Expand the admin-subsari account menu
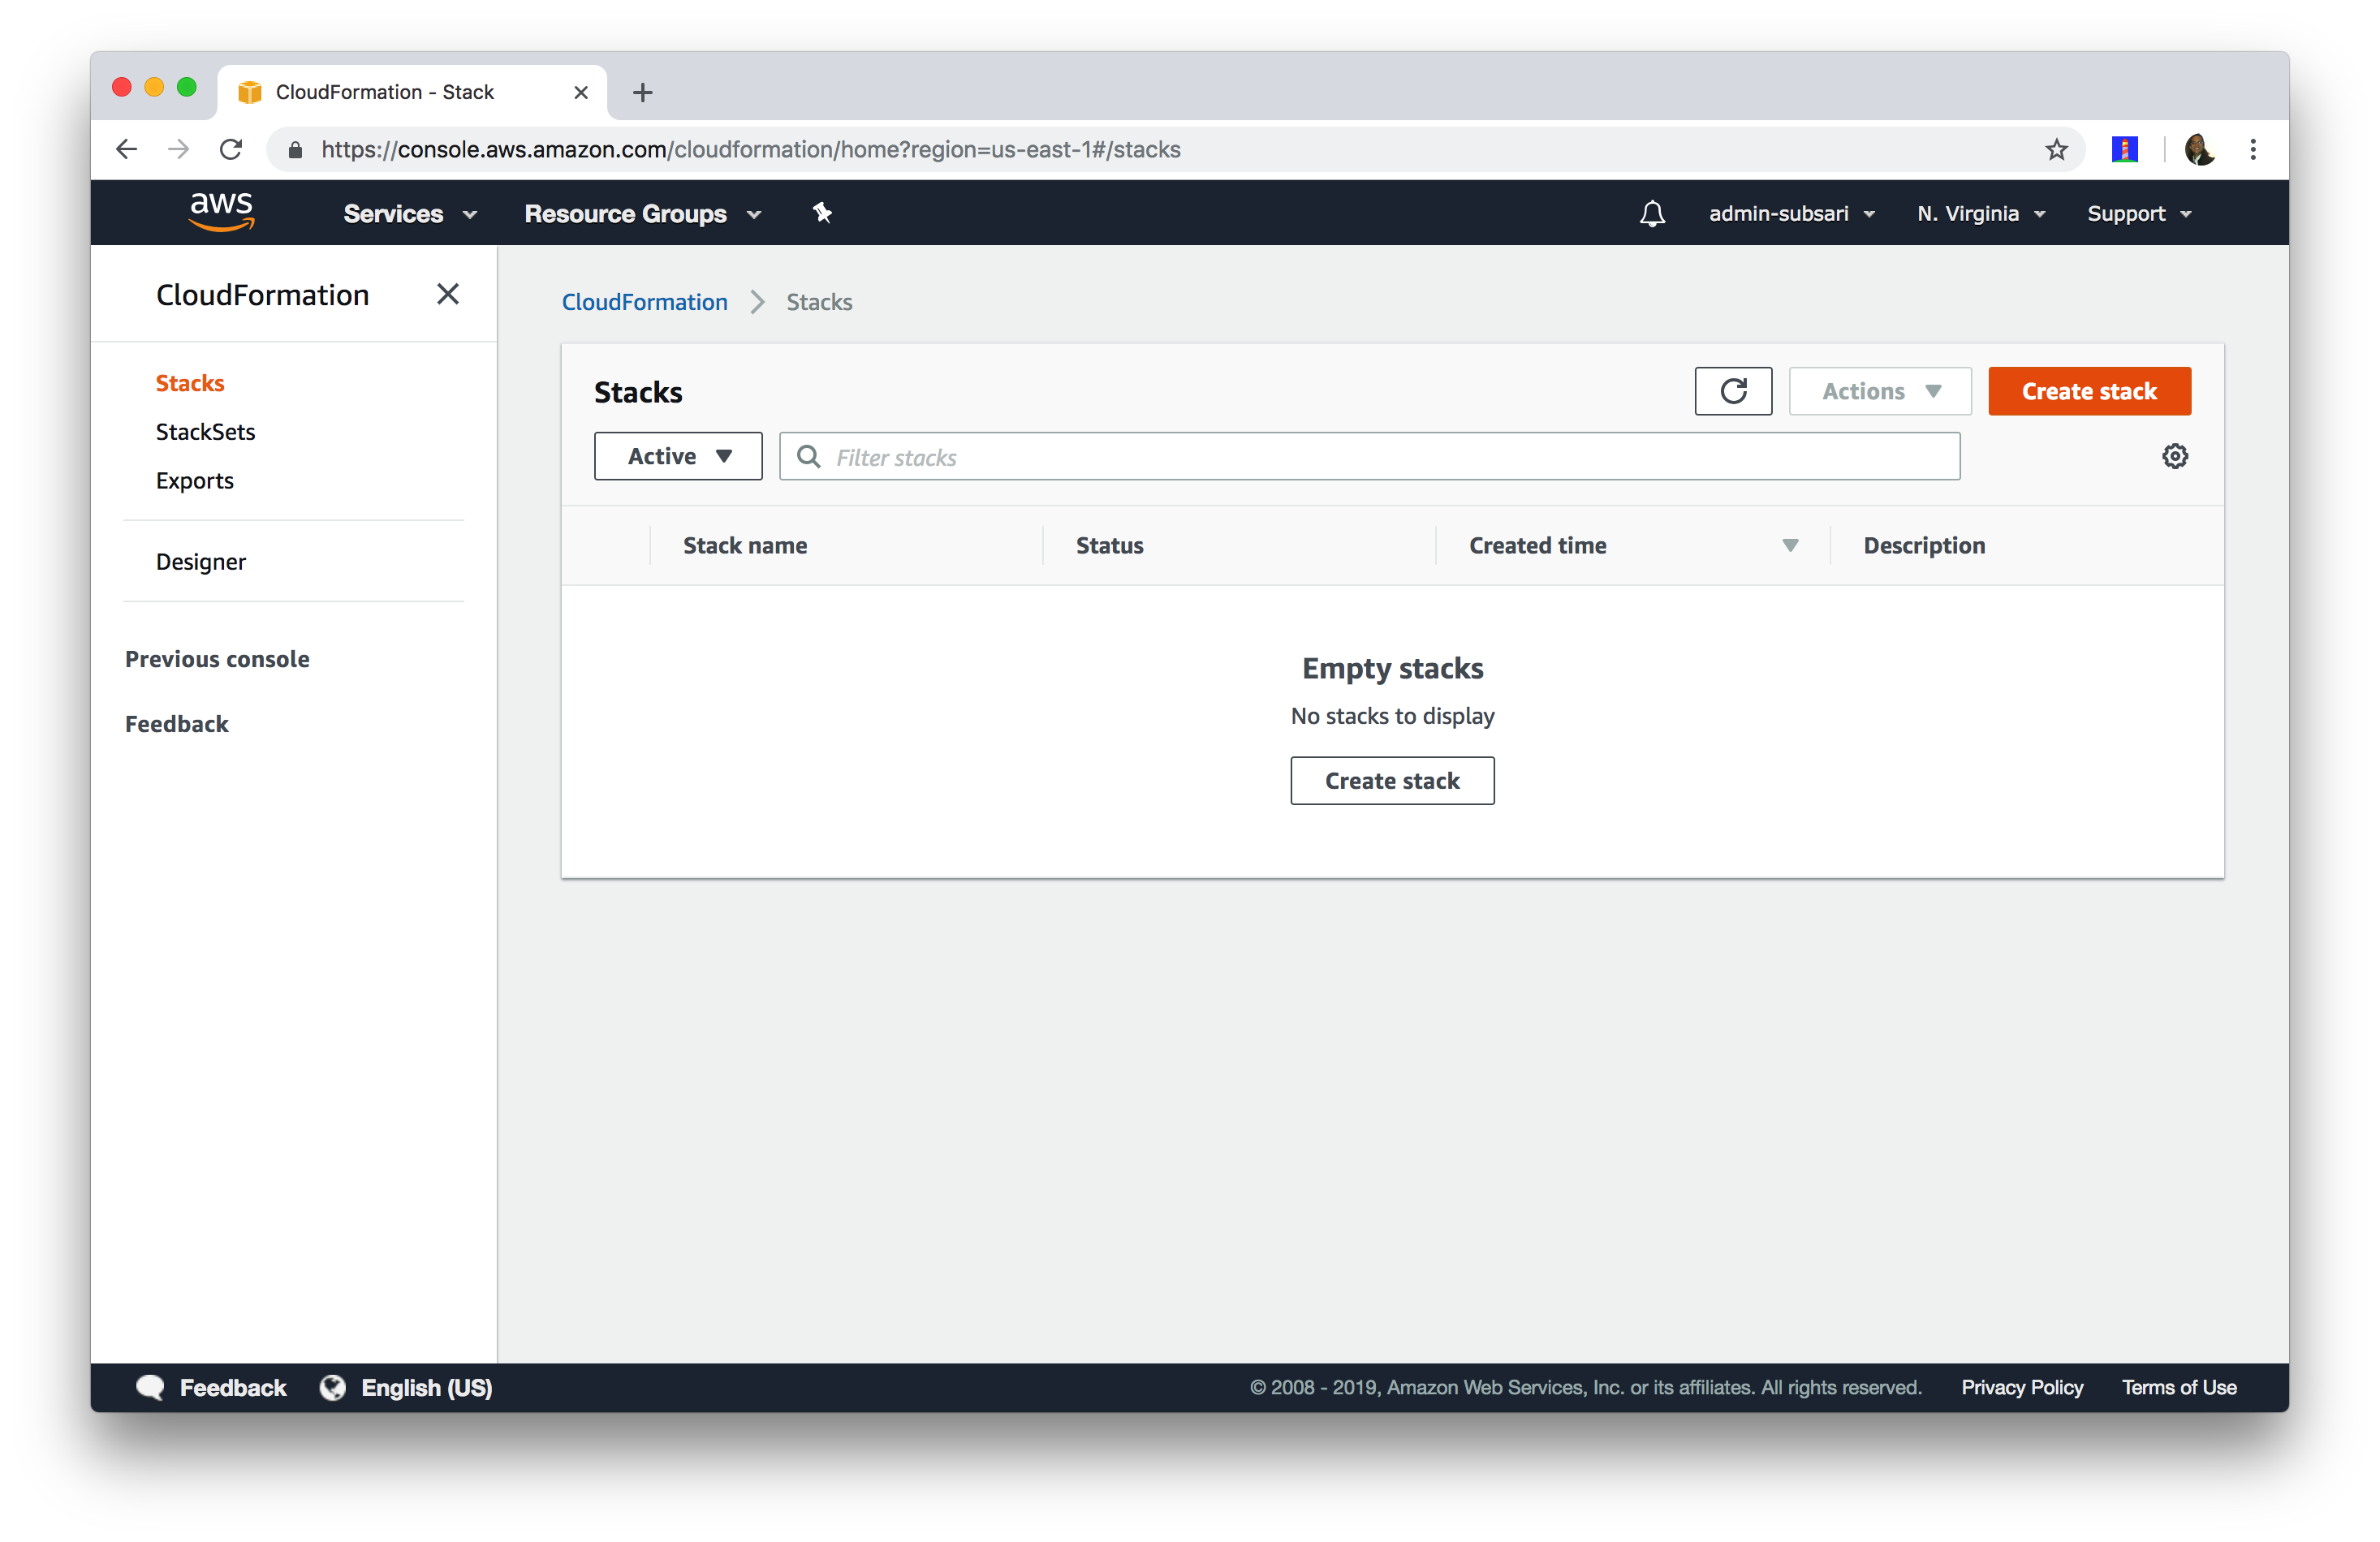 [1791, 213]
